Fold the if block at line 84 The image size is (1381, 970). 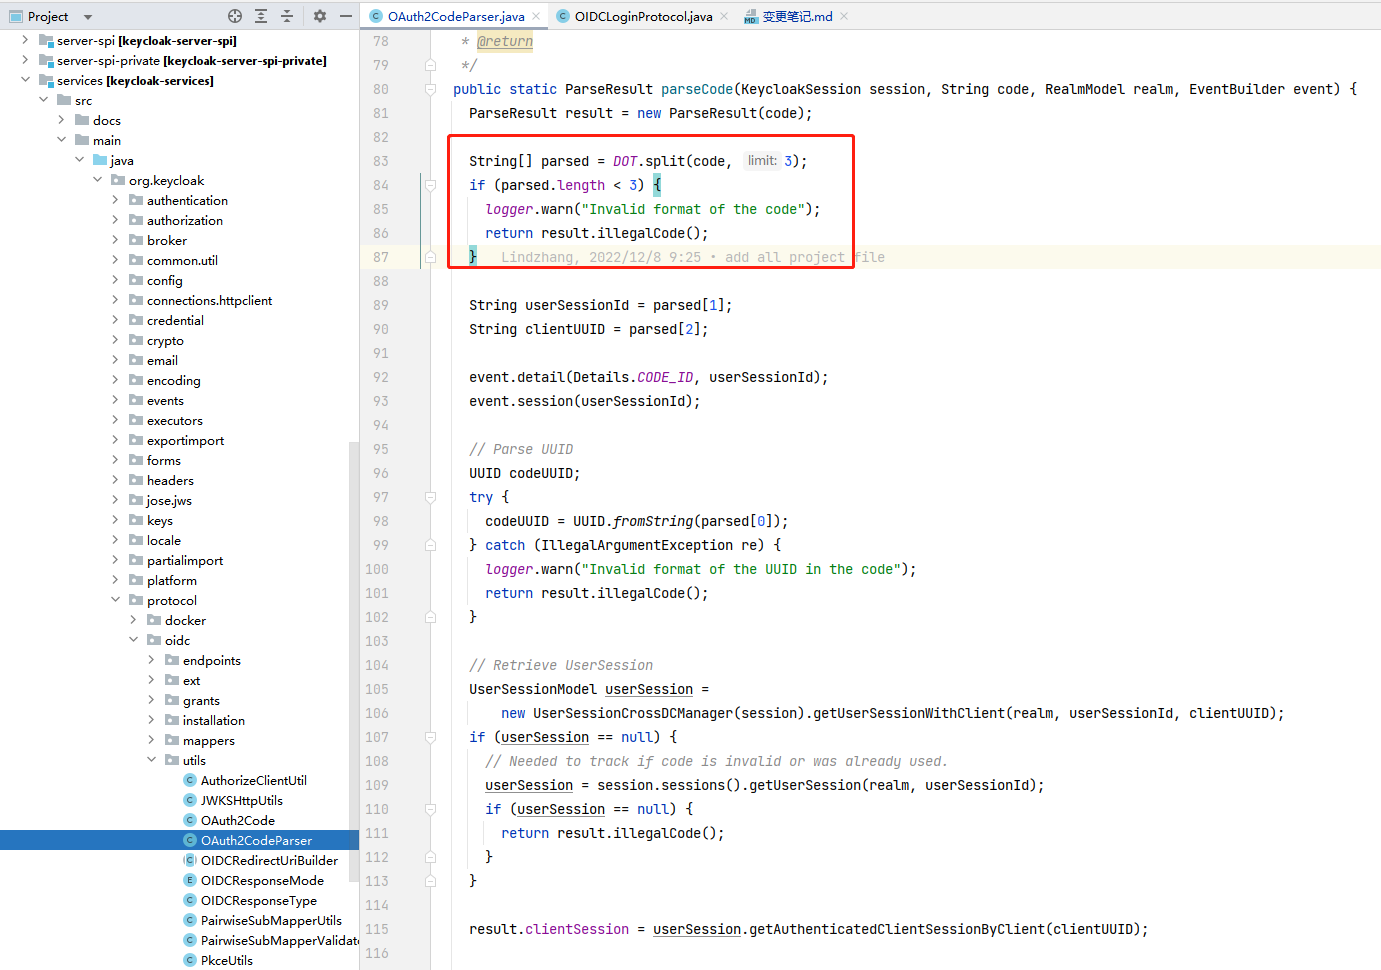(430, 185)
